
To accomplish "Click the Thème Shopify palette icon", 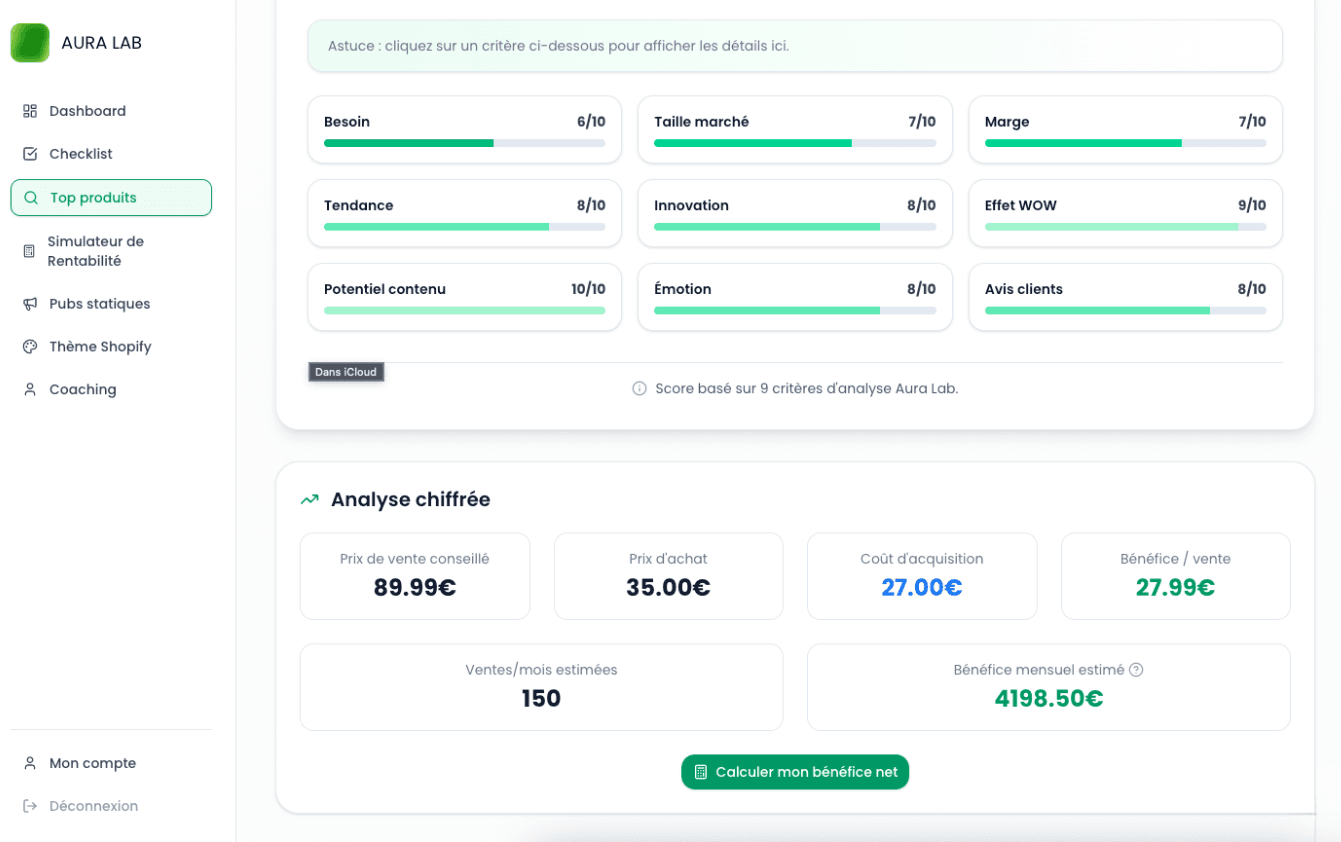I will pos(30,347).
